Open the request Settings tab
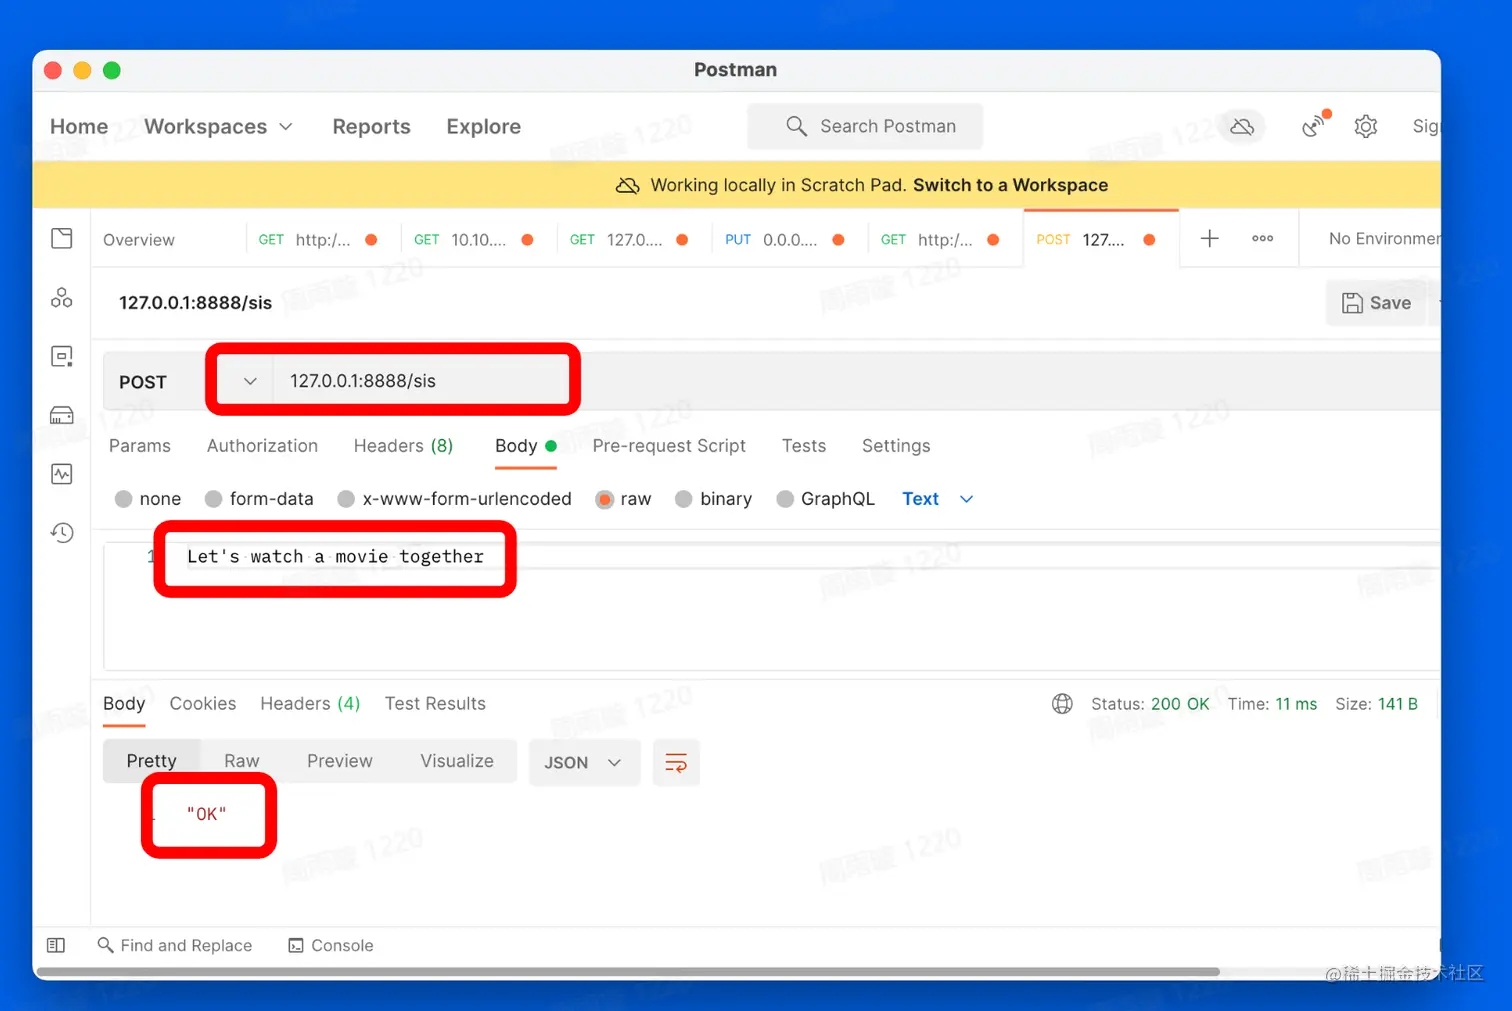Viewport: 1512px width, 1011px height. pyautogui.click(x=896, y=446)
